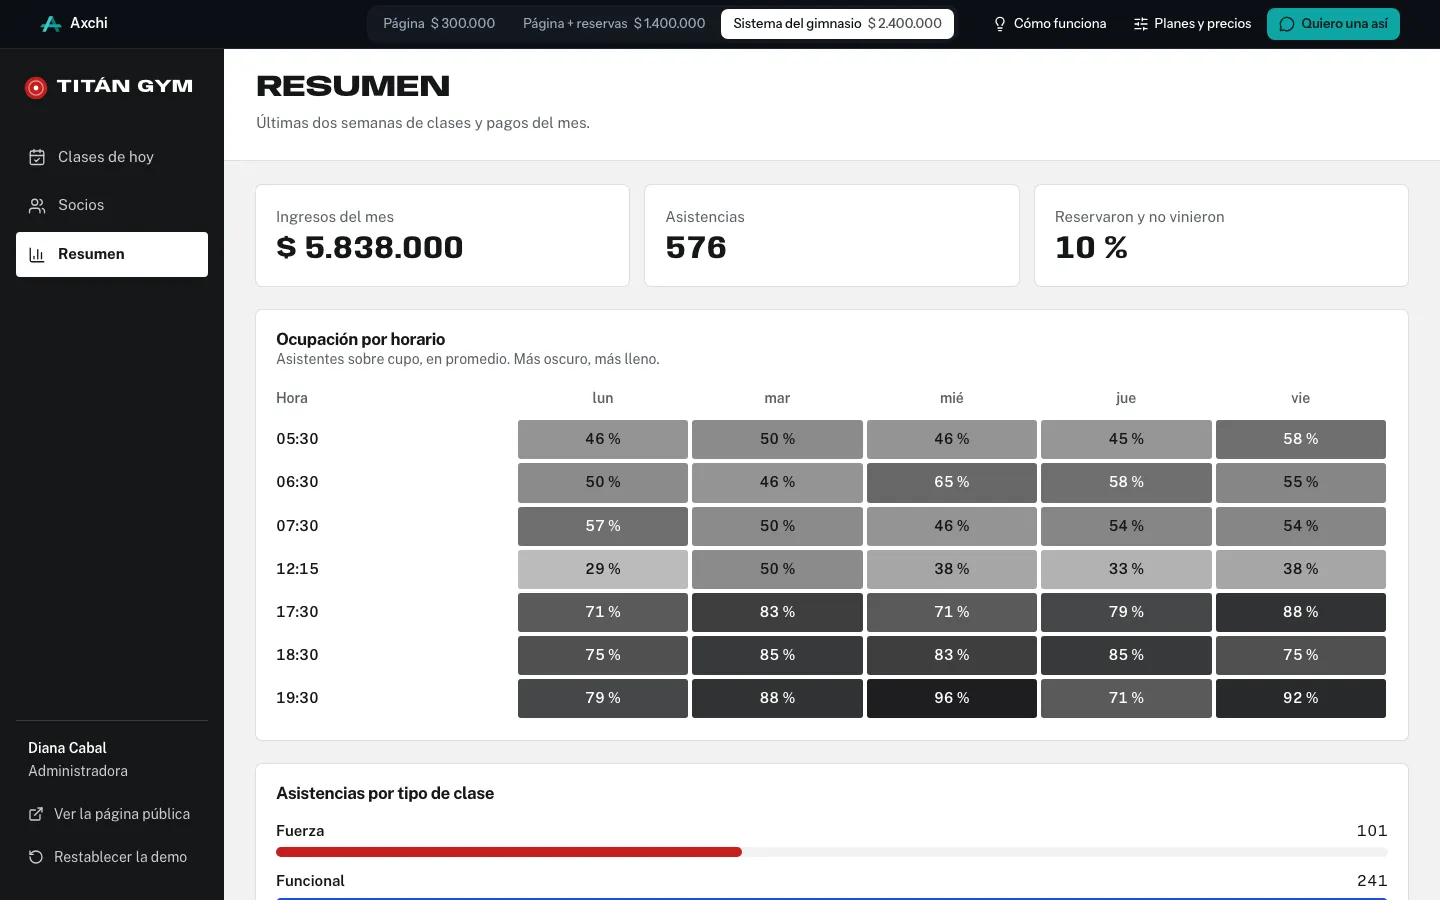Screen dimensions: 1440x900
Task: Click the lightbulb icon for Cómo funciona
Action: pos(999,24)
